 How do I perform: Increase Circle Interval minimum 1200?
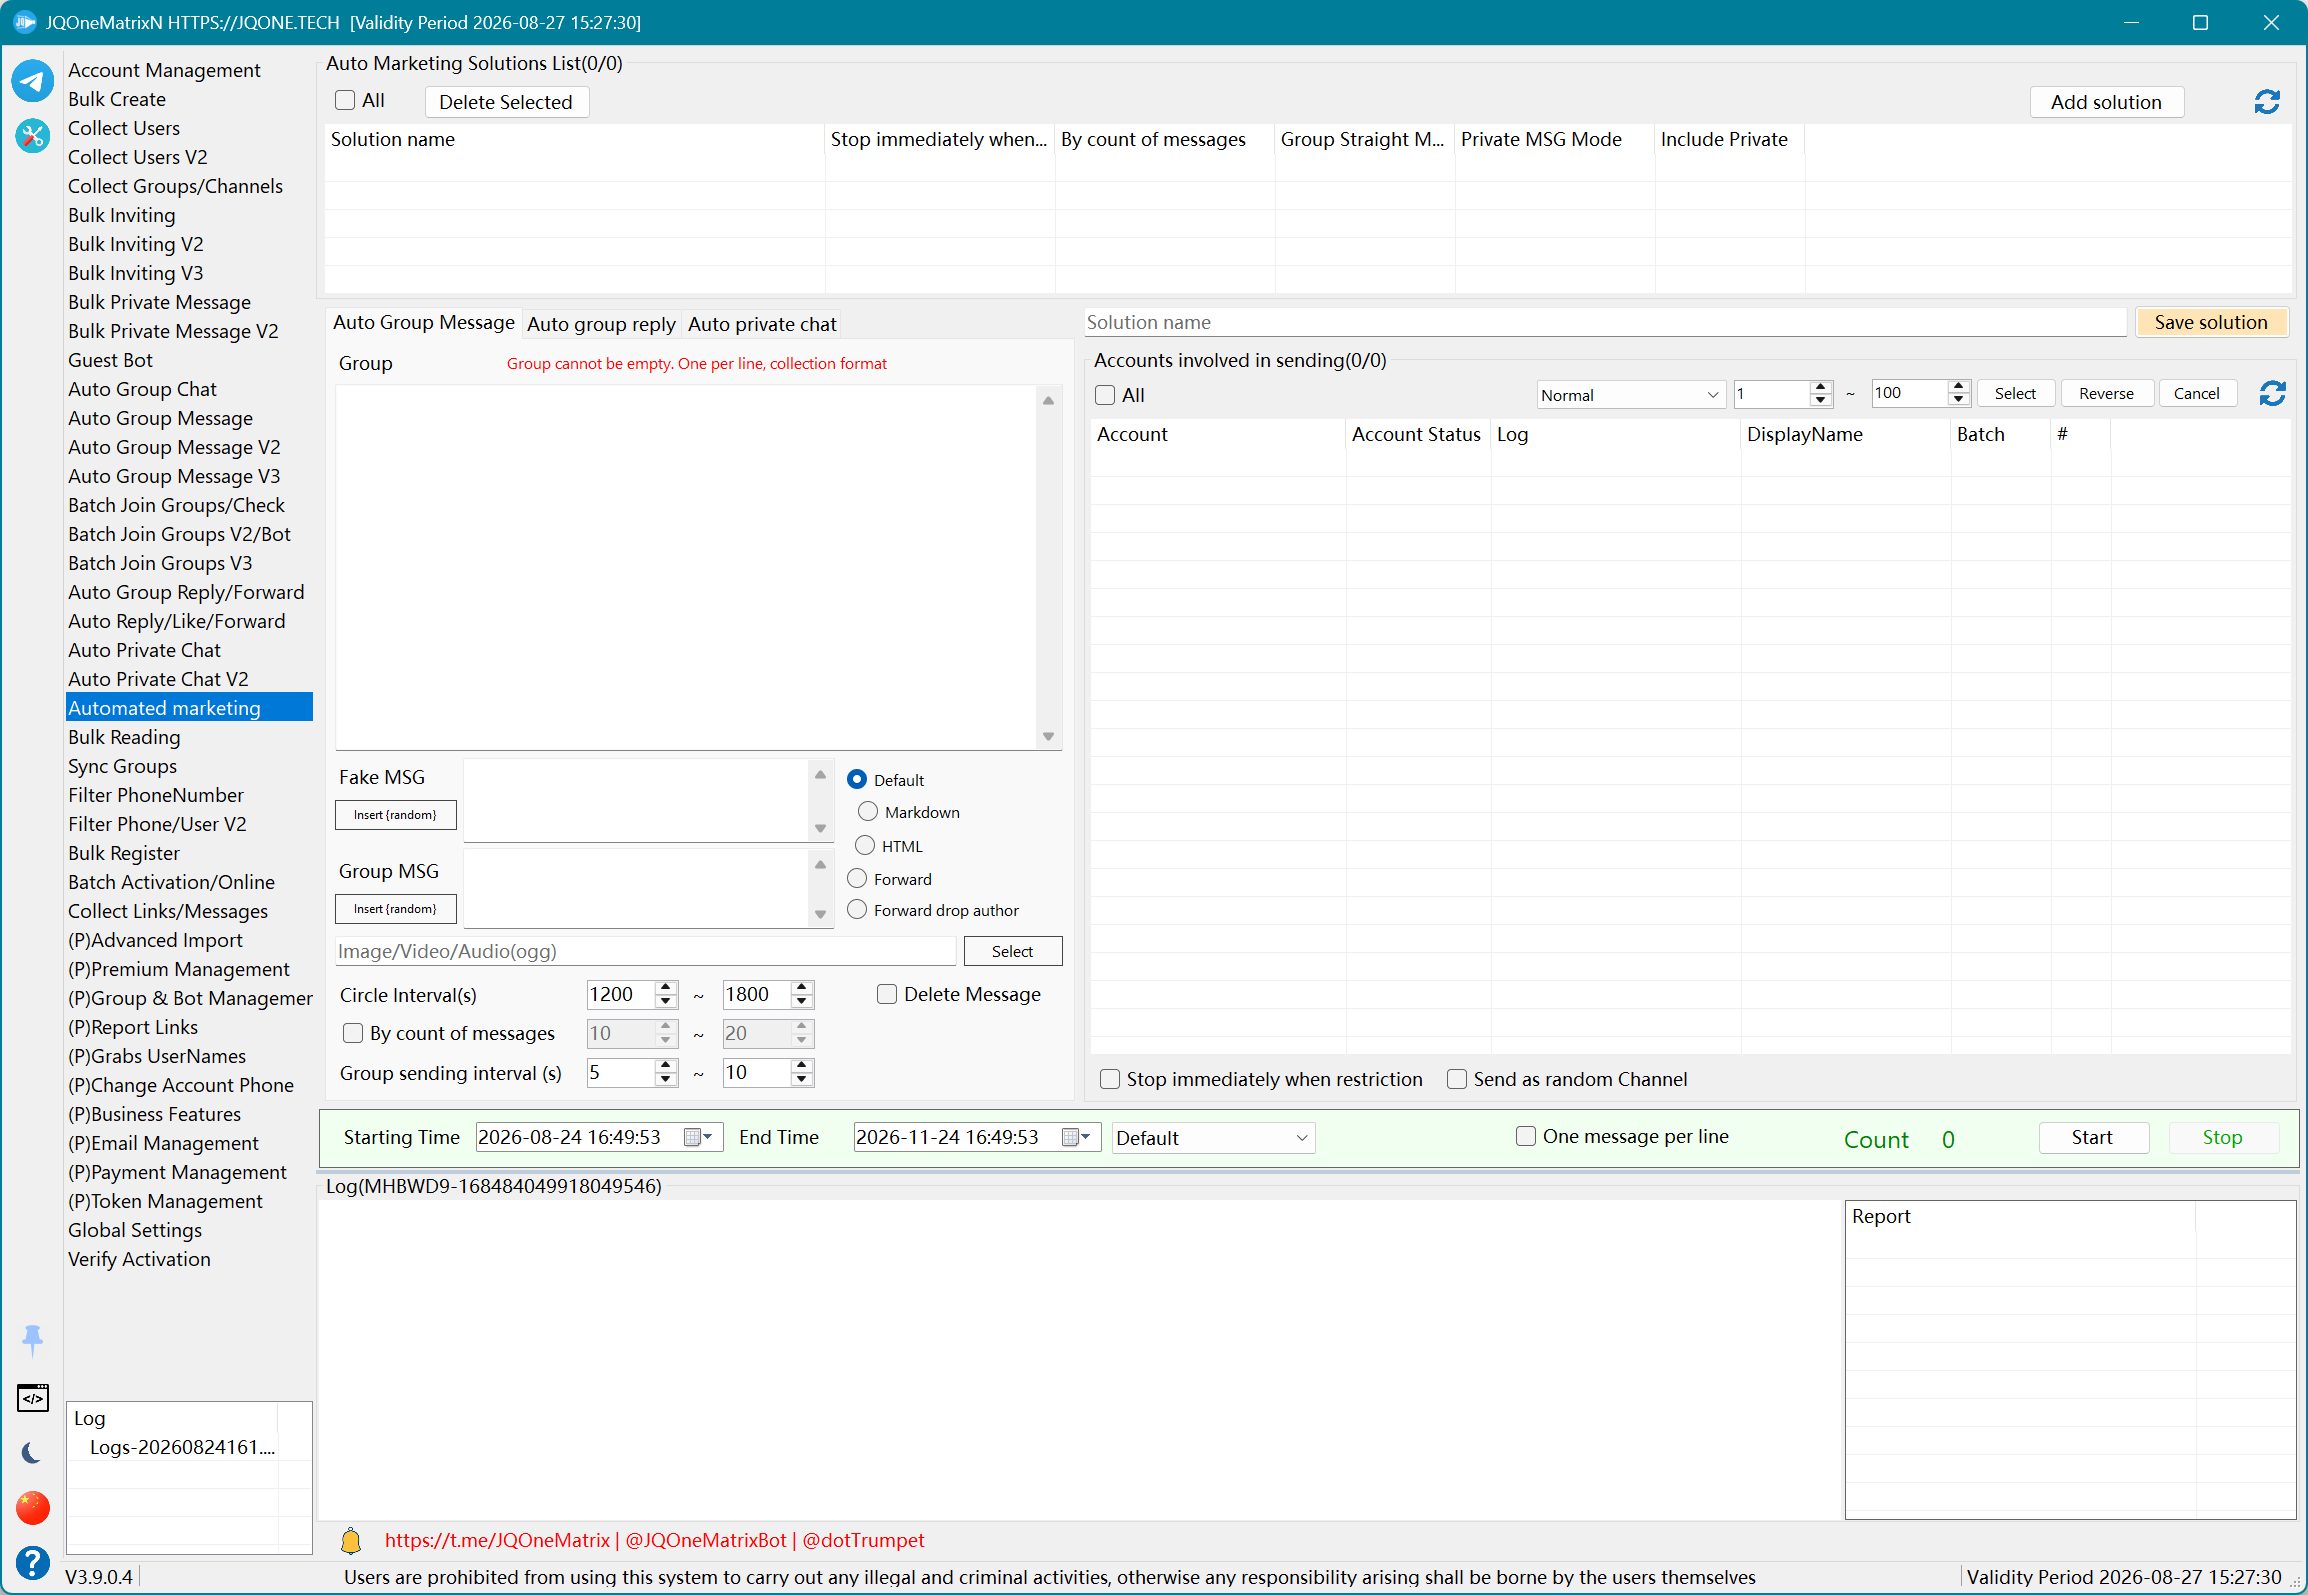(x=666, y=987)
